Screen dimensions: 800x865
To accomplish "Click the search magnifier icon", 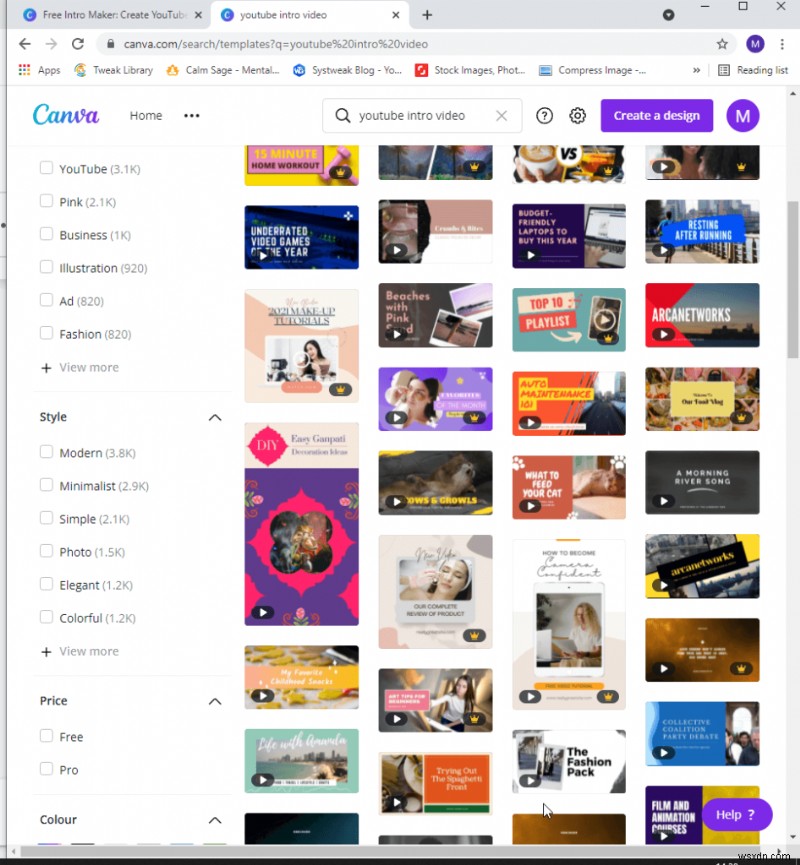I will coord(343,116).
